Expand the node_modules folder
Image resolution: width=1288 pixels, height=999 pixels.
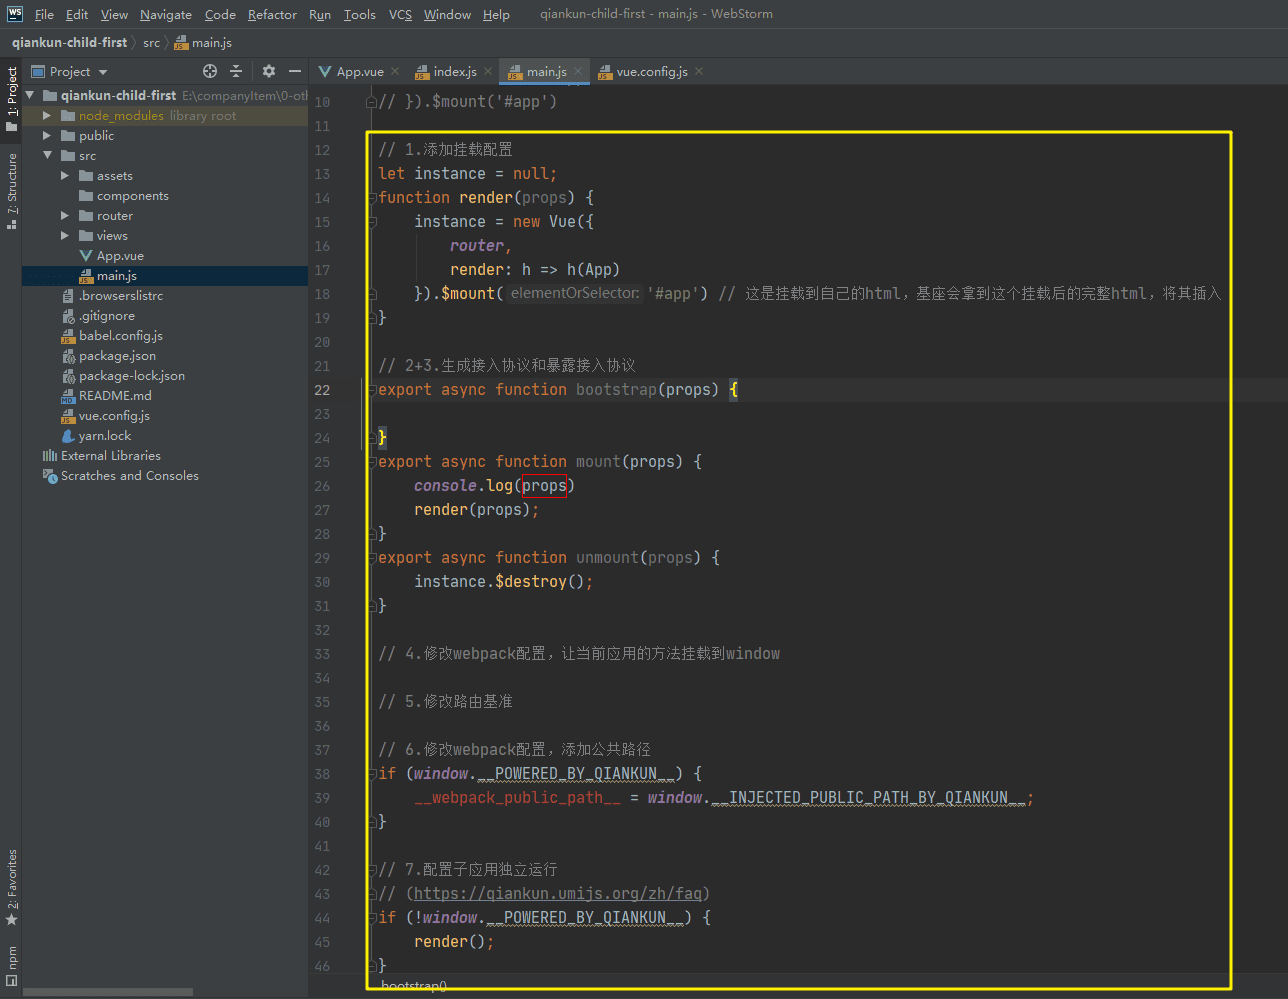click(x=47, y=116)
